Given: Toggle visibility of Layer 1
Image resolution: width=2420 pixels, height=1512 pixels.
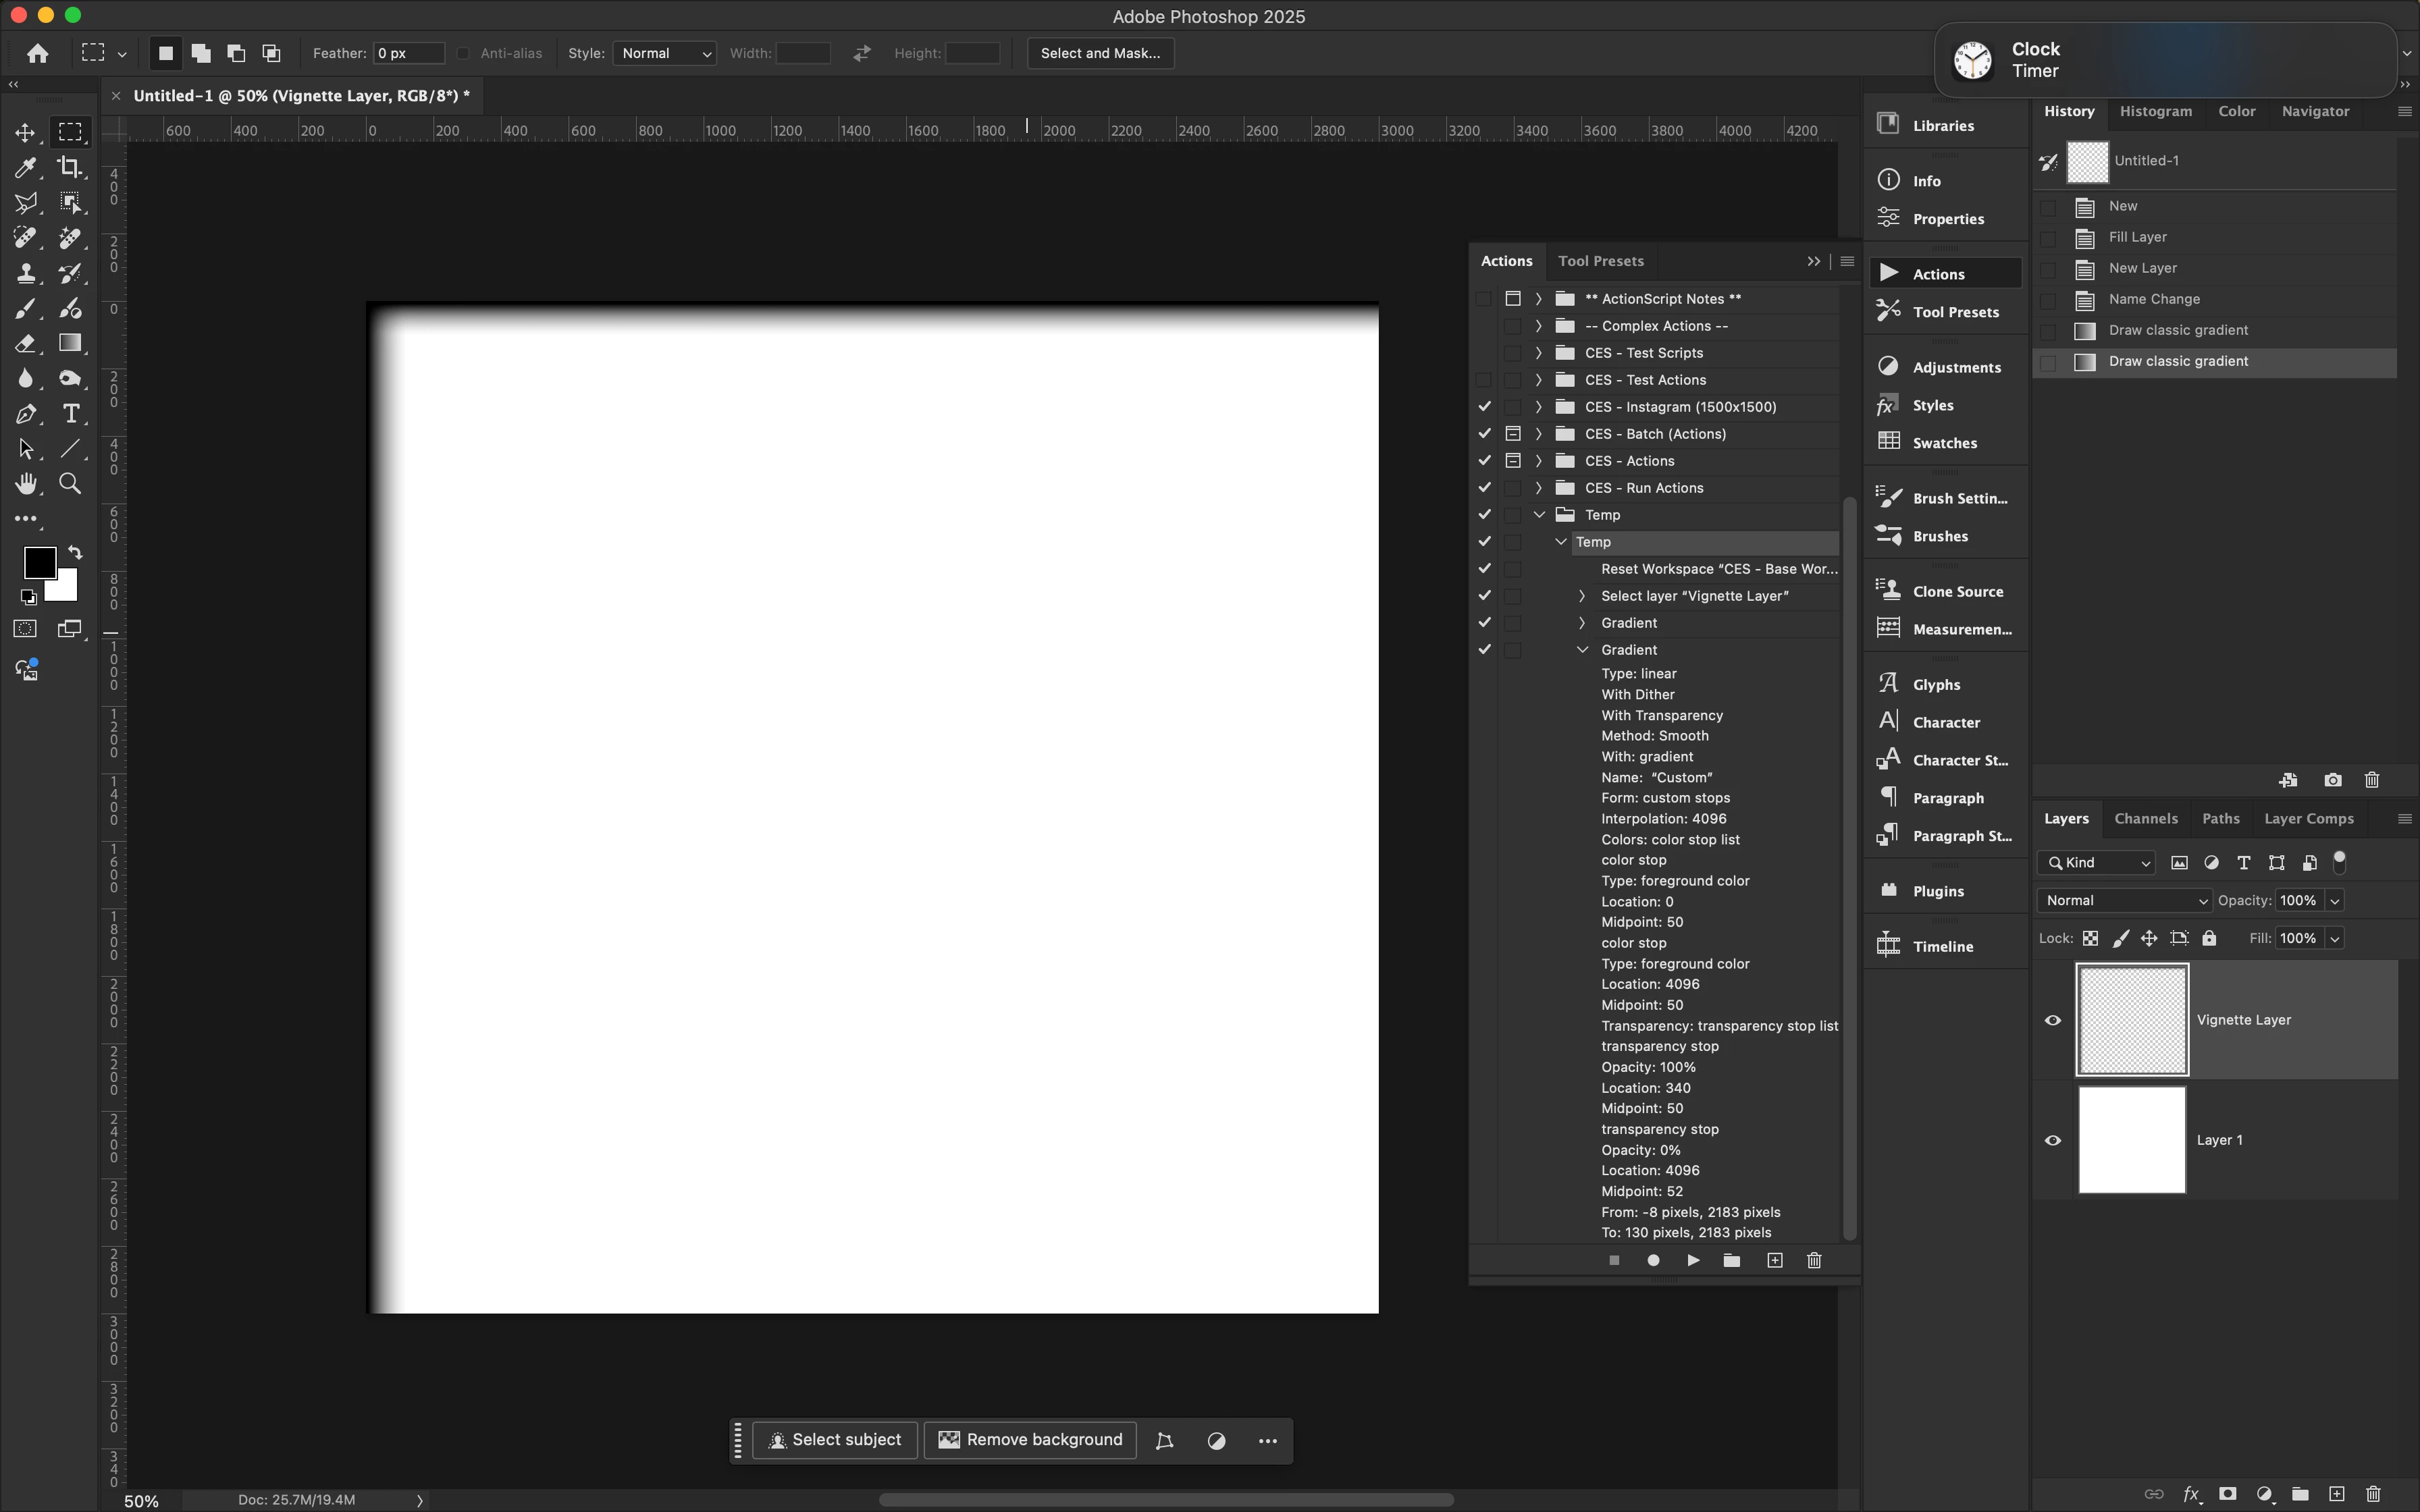Looking at the screenshot, I should coord(2053,1140).
